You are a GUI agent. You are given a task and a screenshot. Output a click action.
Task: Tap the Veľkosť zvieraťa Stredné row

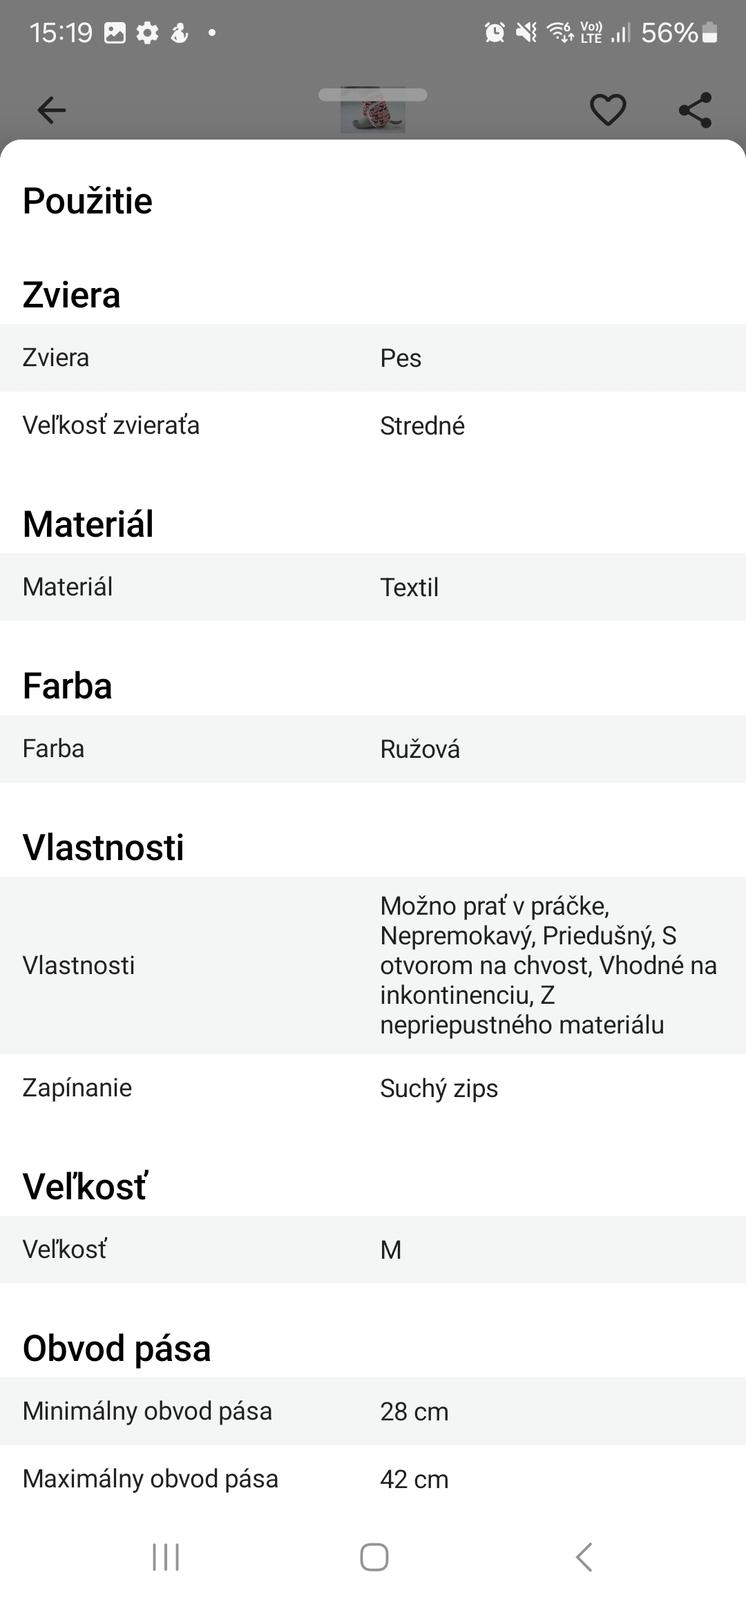coord(373,426)
